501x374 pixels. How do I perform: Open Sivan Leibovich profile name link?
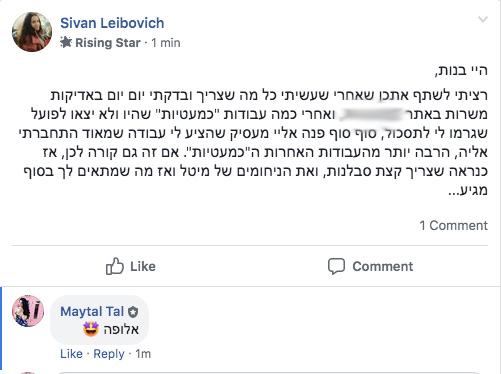[x=112, y=23]
